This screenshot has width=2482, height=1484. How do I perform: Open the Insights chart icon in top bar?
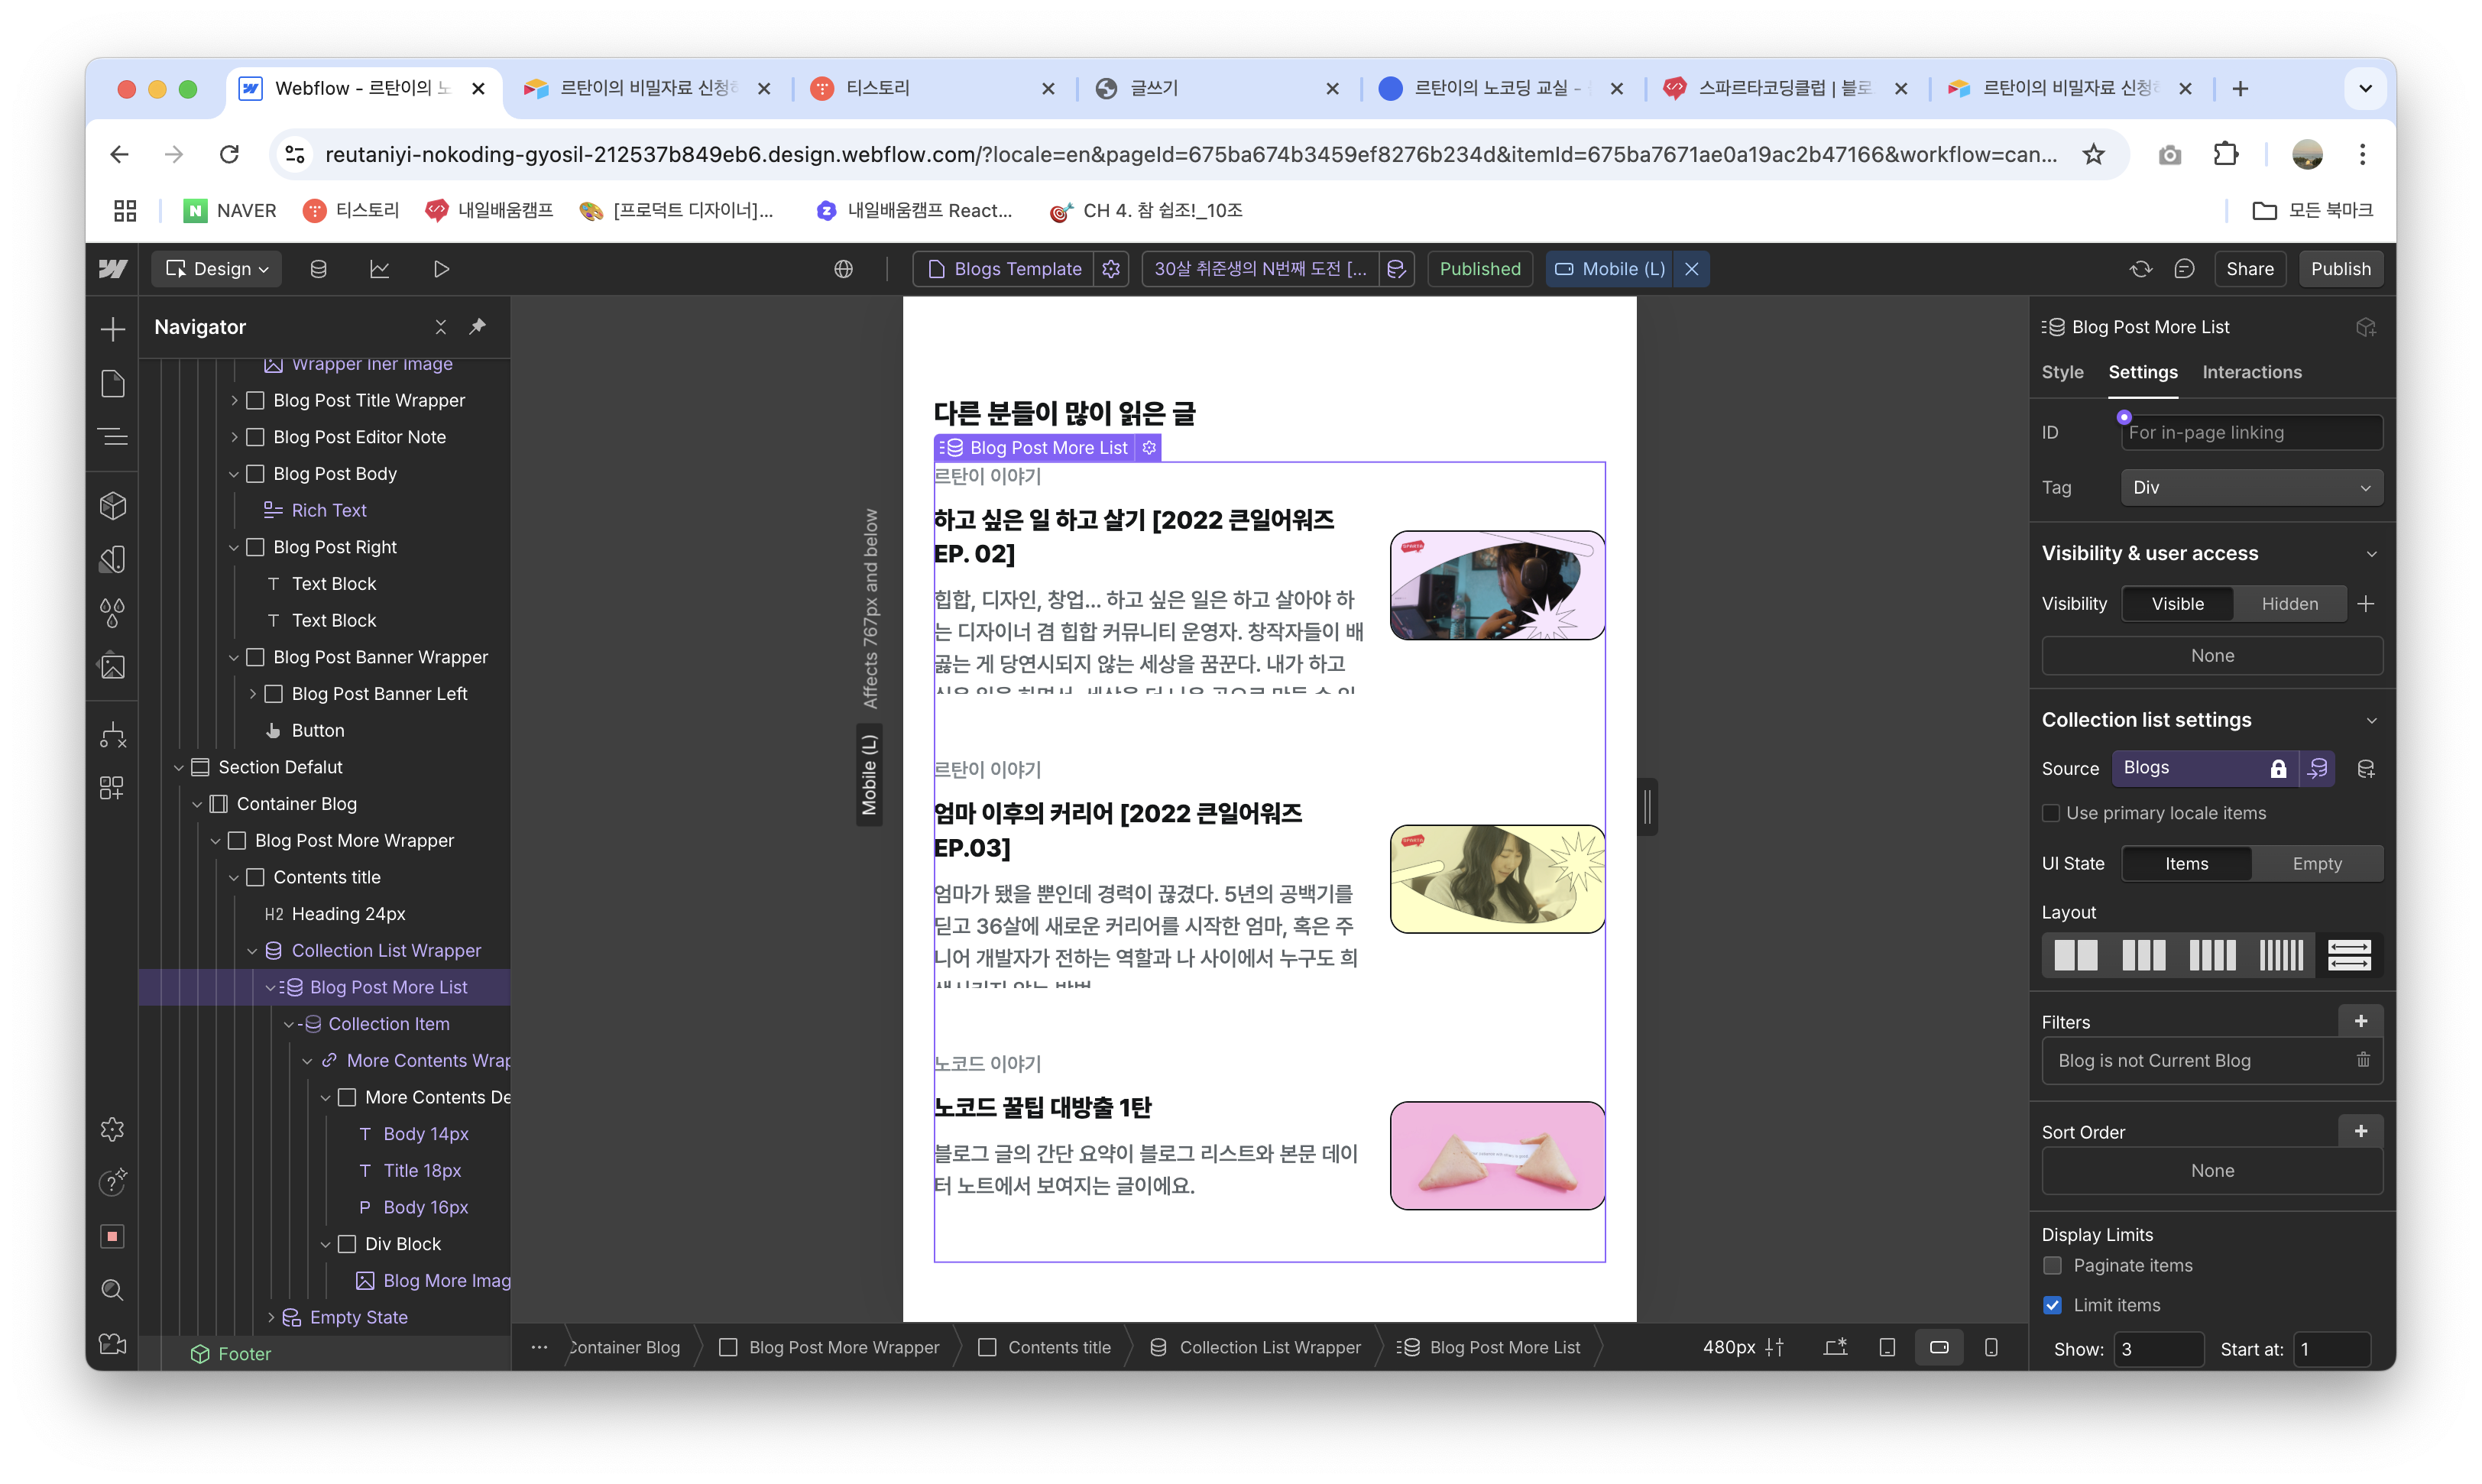click(x=379, y=269)
